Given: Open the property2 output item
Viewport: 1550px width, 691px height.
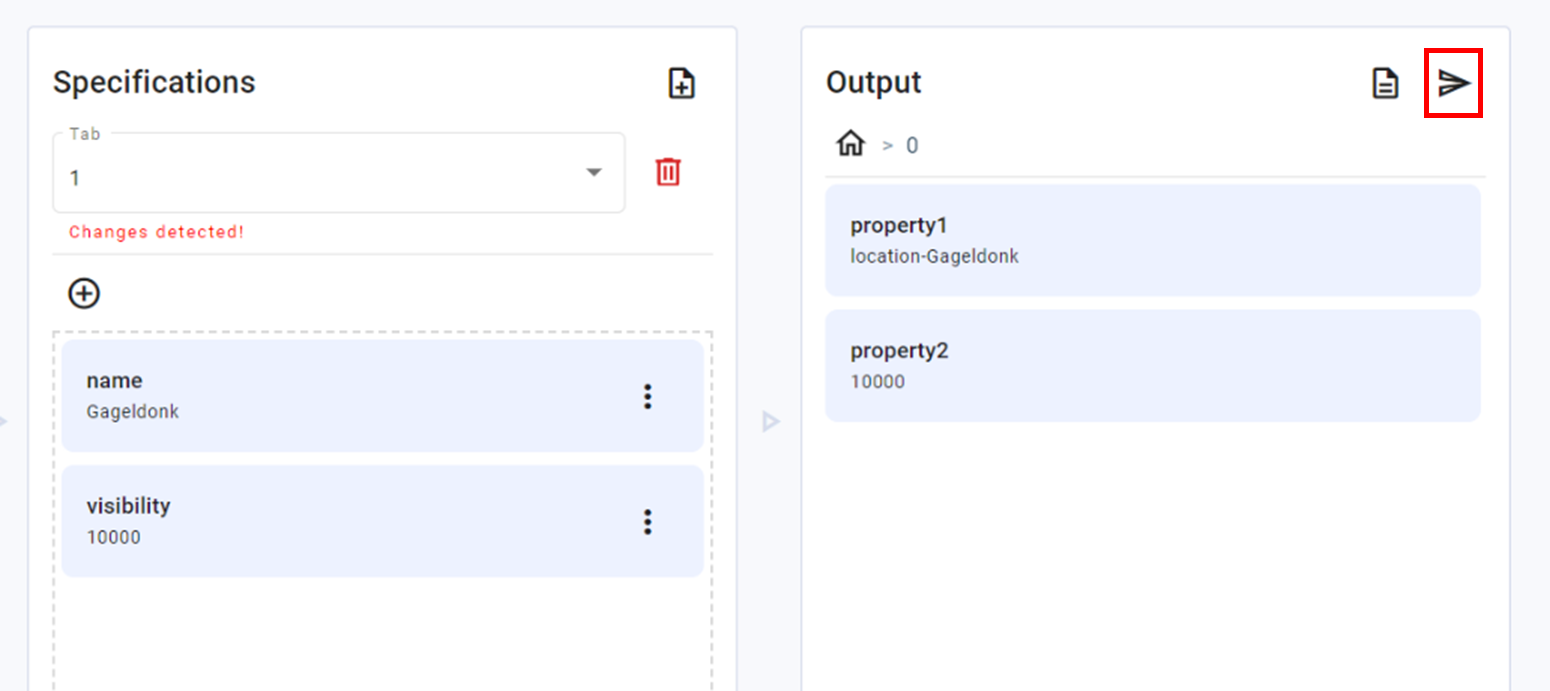Looking at the screenshot, I should [1152, 365].
